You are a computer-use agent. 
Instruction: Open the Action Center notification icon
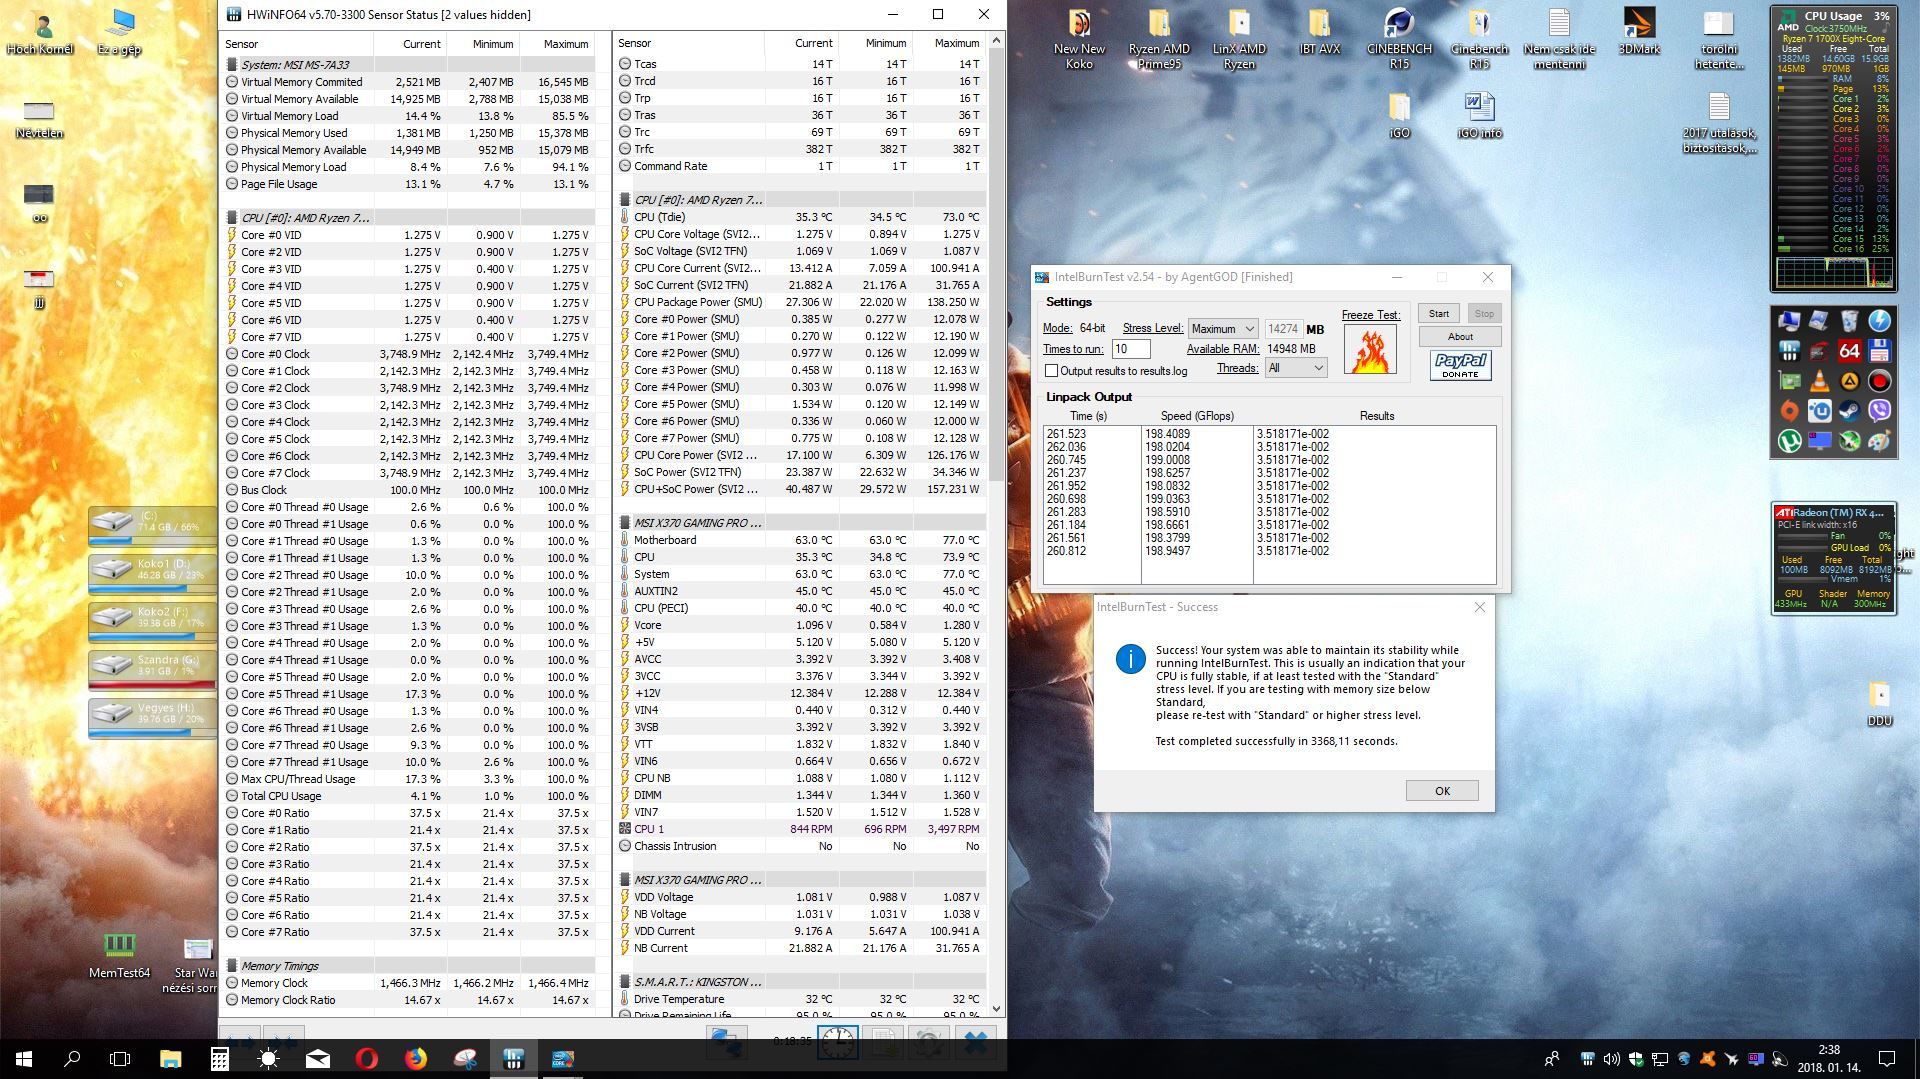coord(1887,1059)
